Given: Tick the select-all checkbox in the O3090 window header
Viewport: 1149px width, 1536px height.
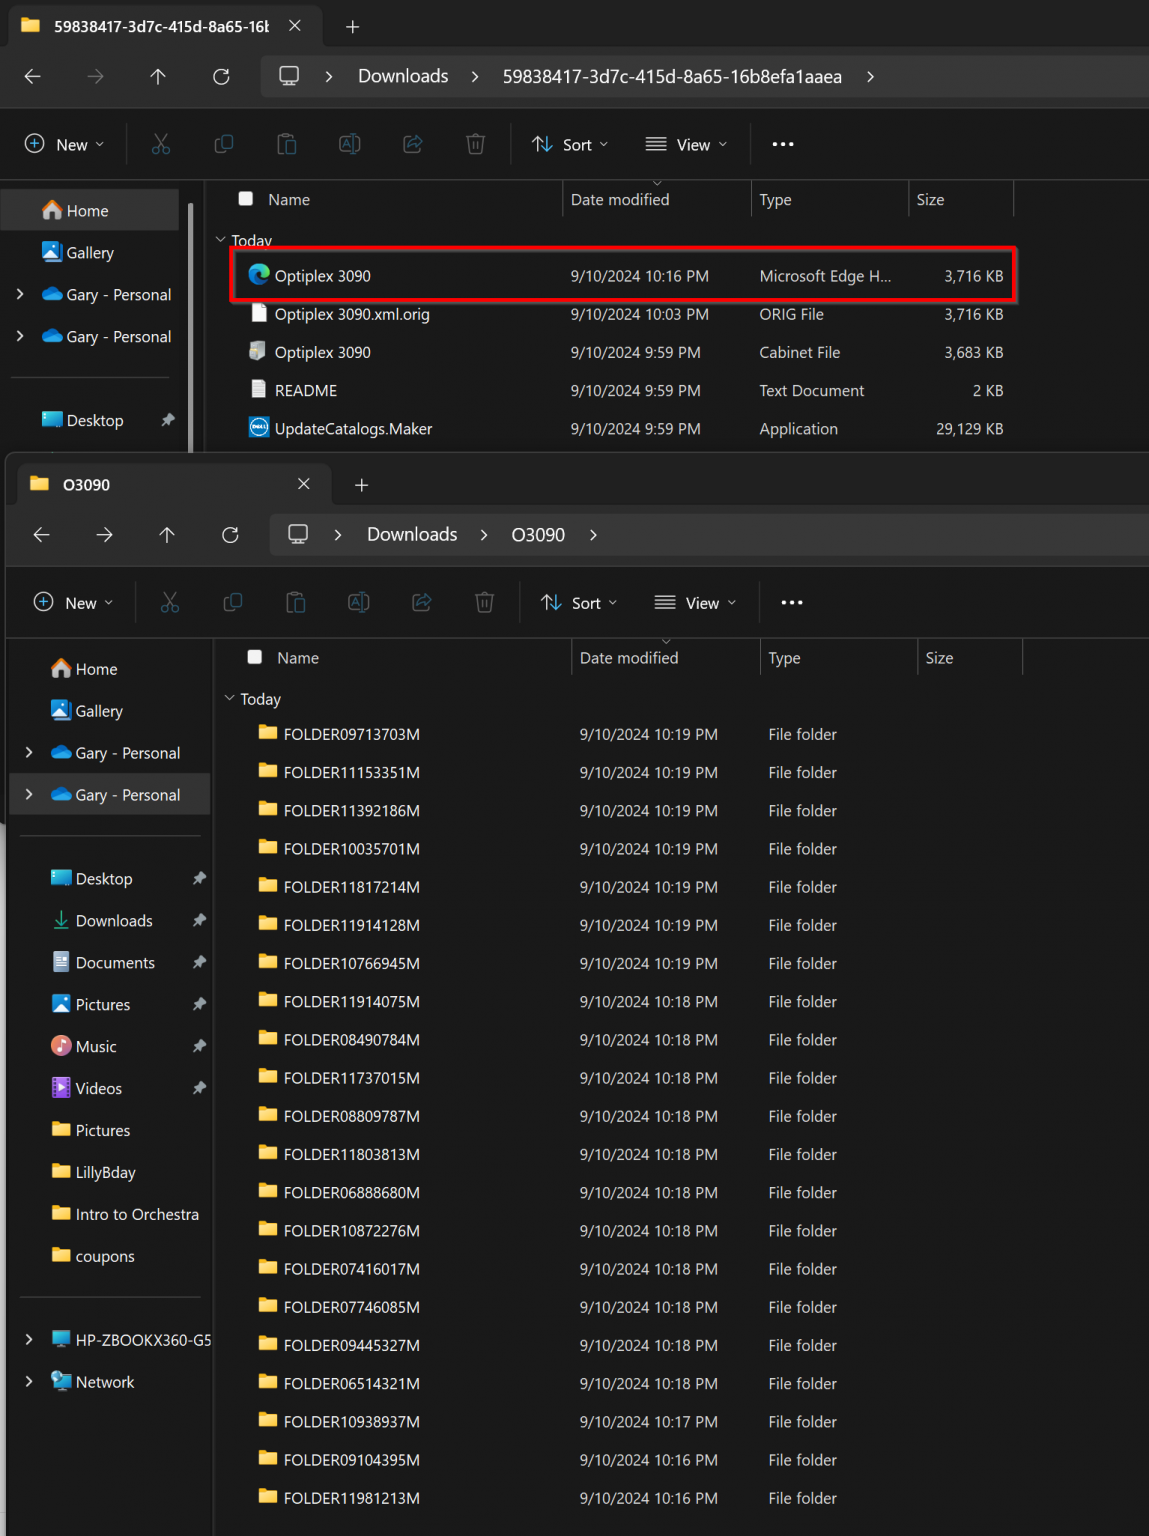Looking at the screenshot, I should 255,657.
